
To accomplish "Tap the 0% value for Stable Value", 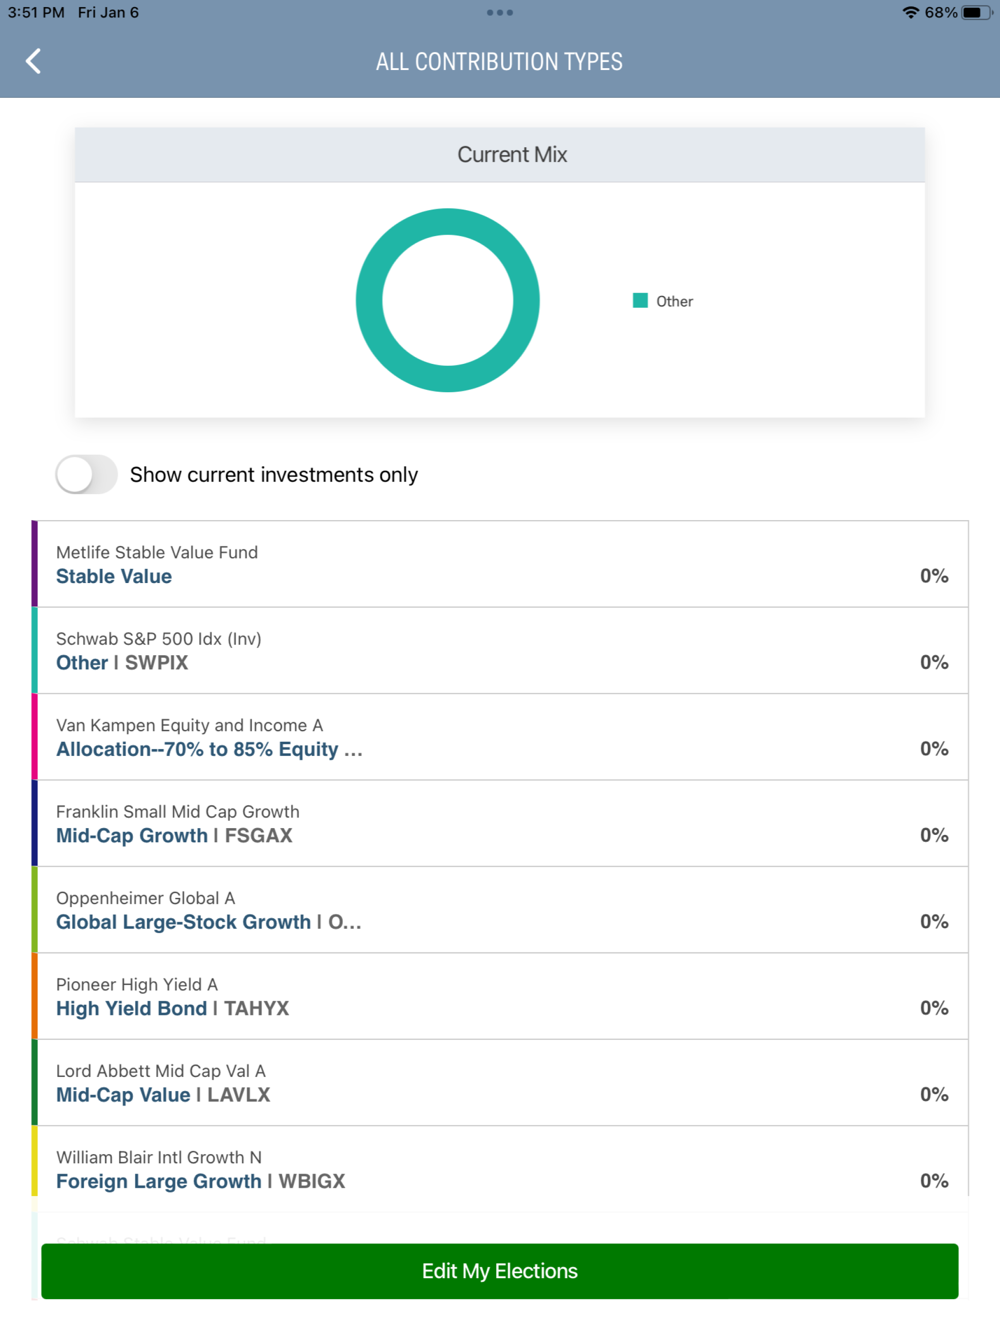I will pyautogui.click(x=934, y=576).
